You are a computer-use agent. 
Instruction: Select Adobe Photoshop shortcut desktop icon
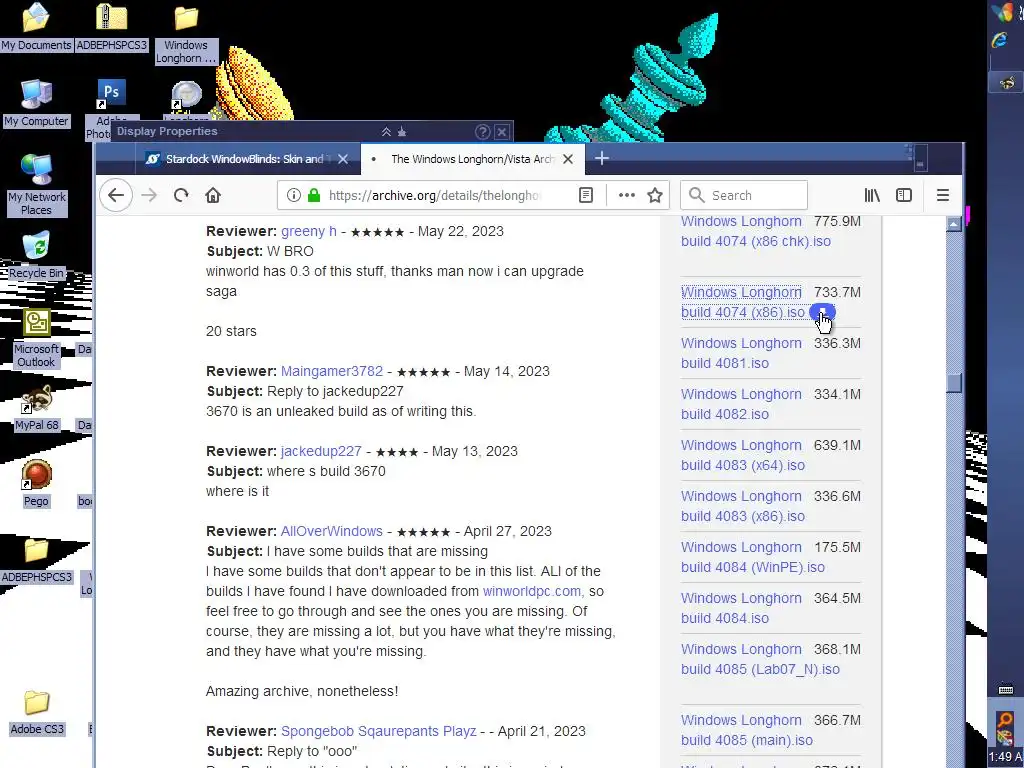[110, 108]
